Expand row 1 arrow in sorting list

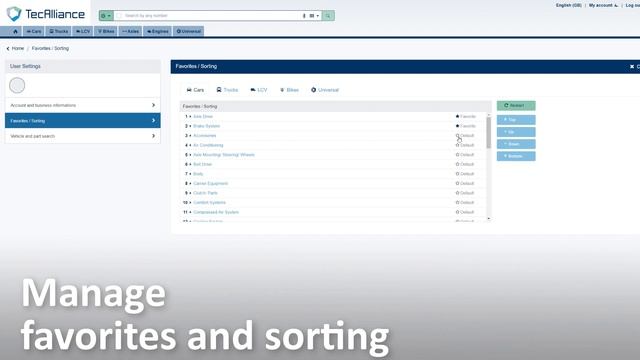pos(190,117)
